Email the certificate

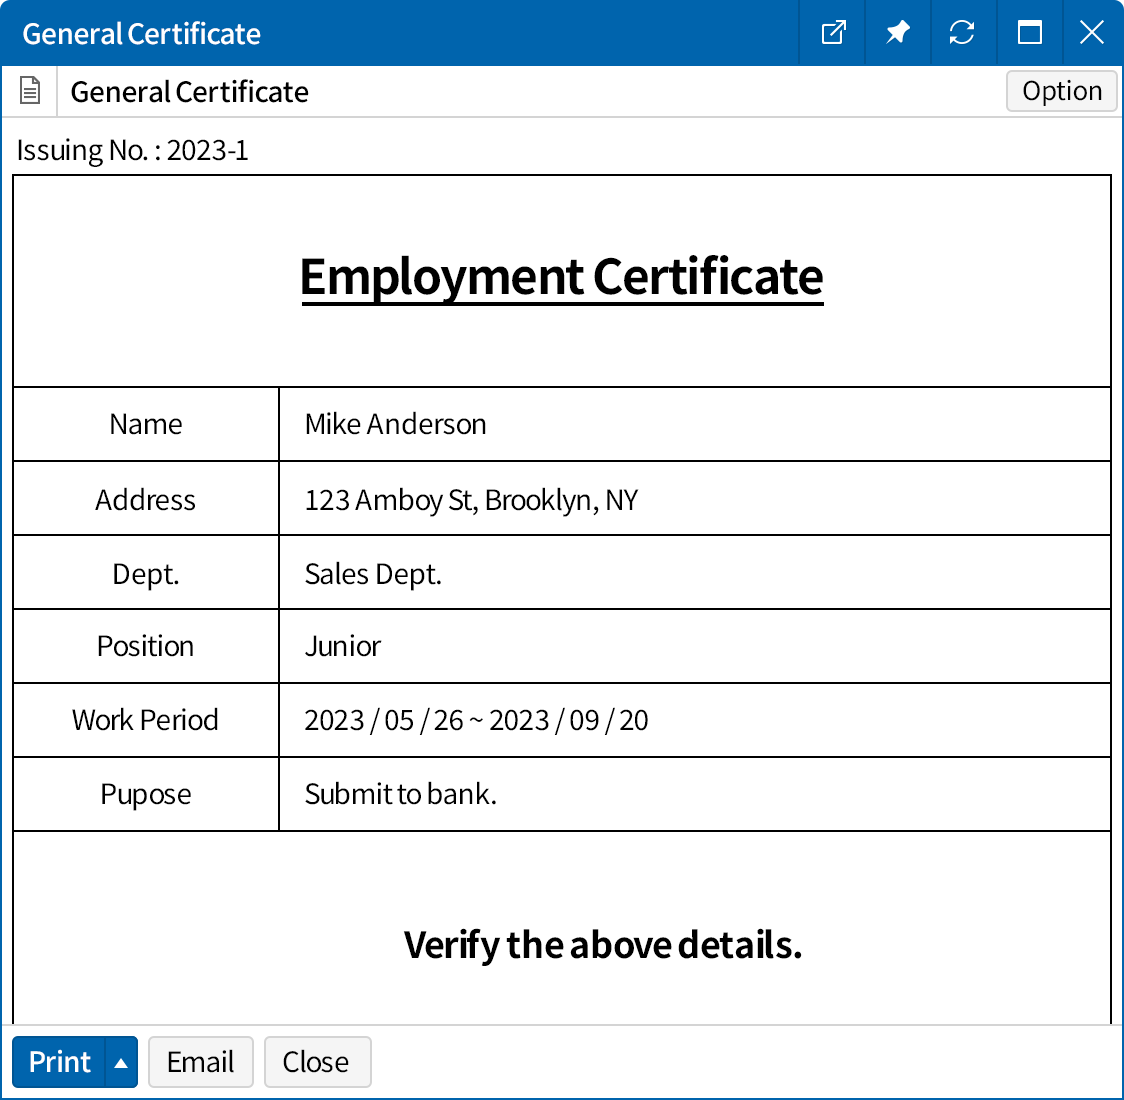click(200, 1062)
